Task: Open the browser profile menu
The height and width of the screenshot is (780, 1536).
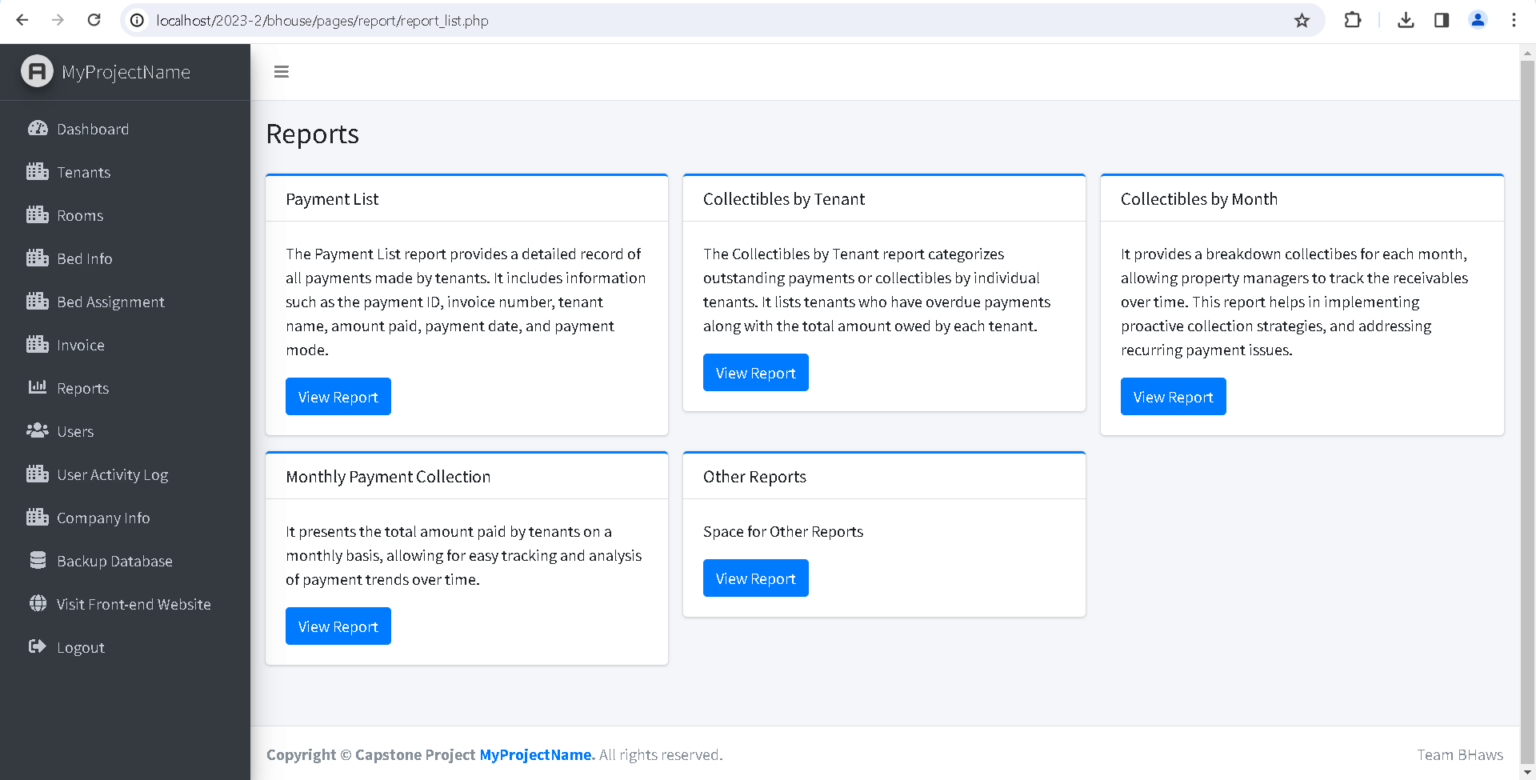Action: tap(1478, 20)
